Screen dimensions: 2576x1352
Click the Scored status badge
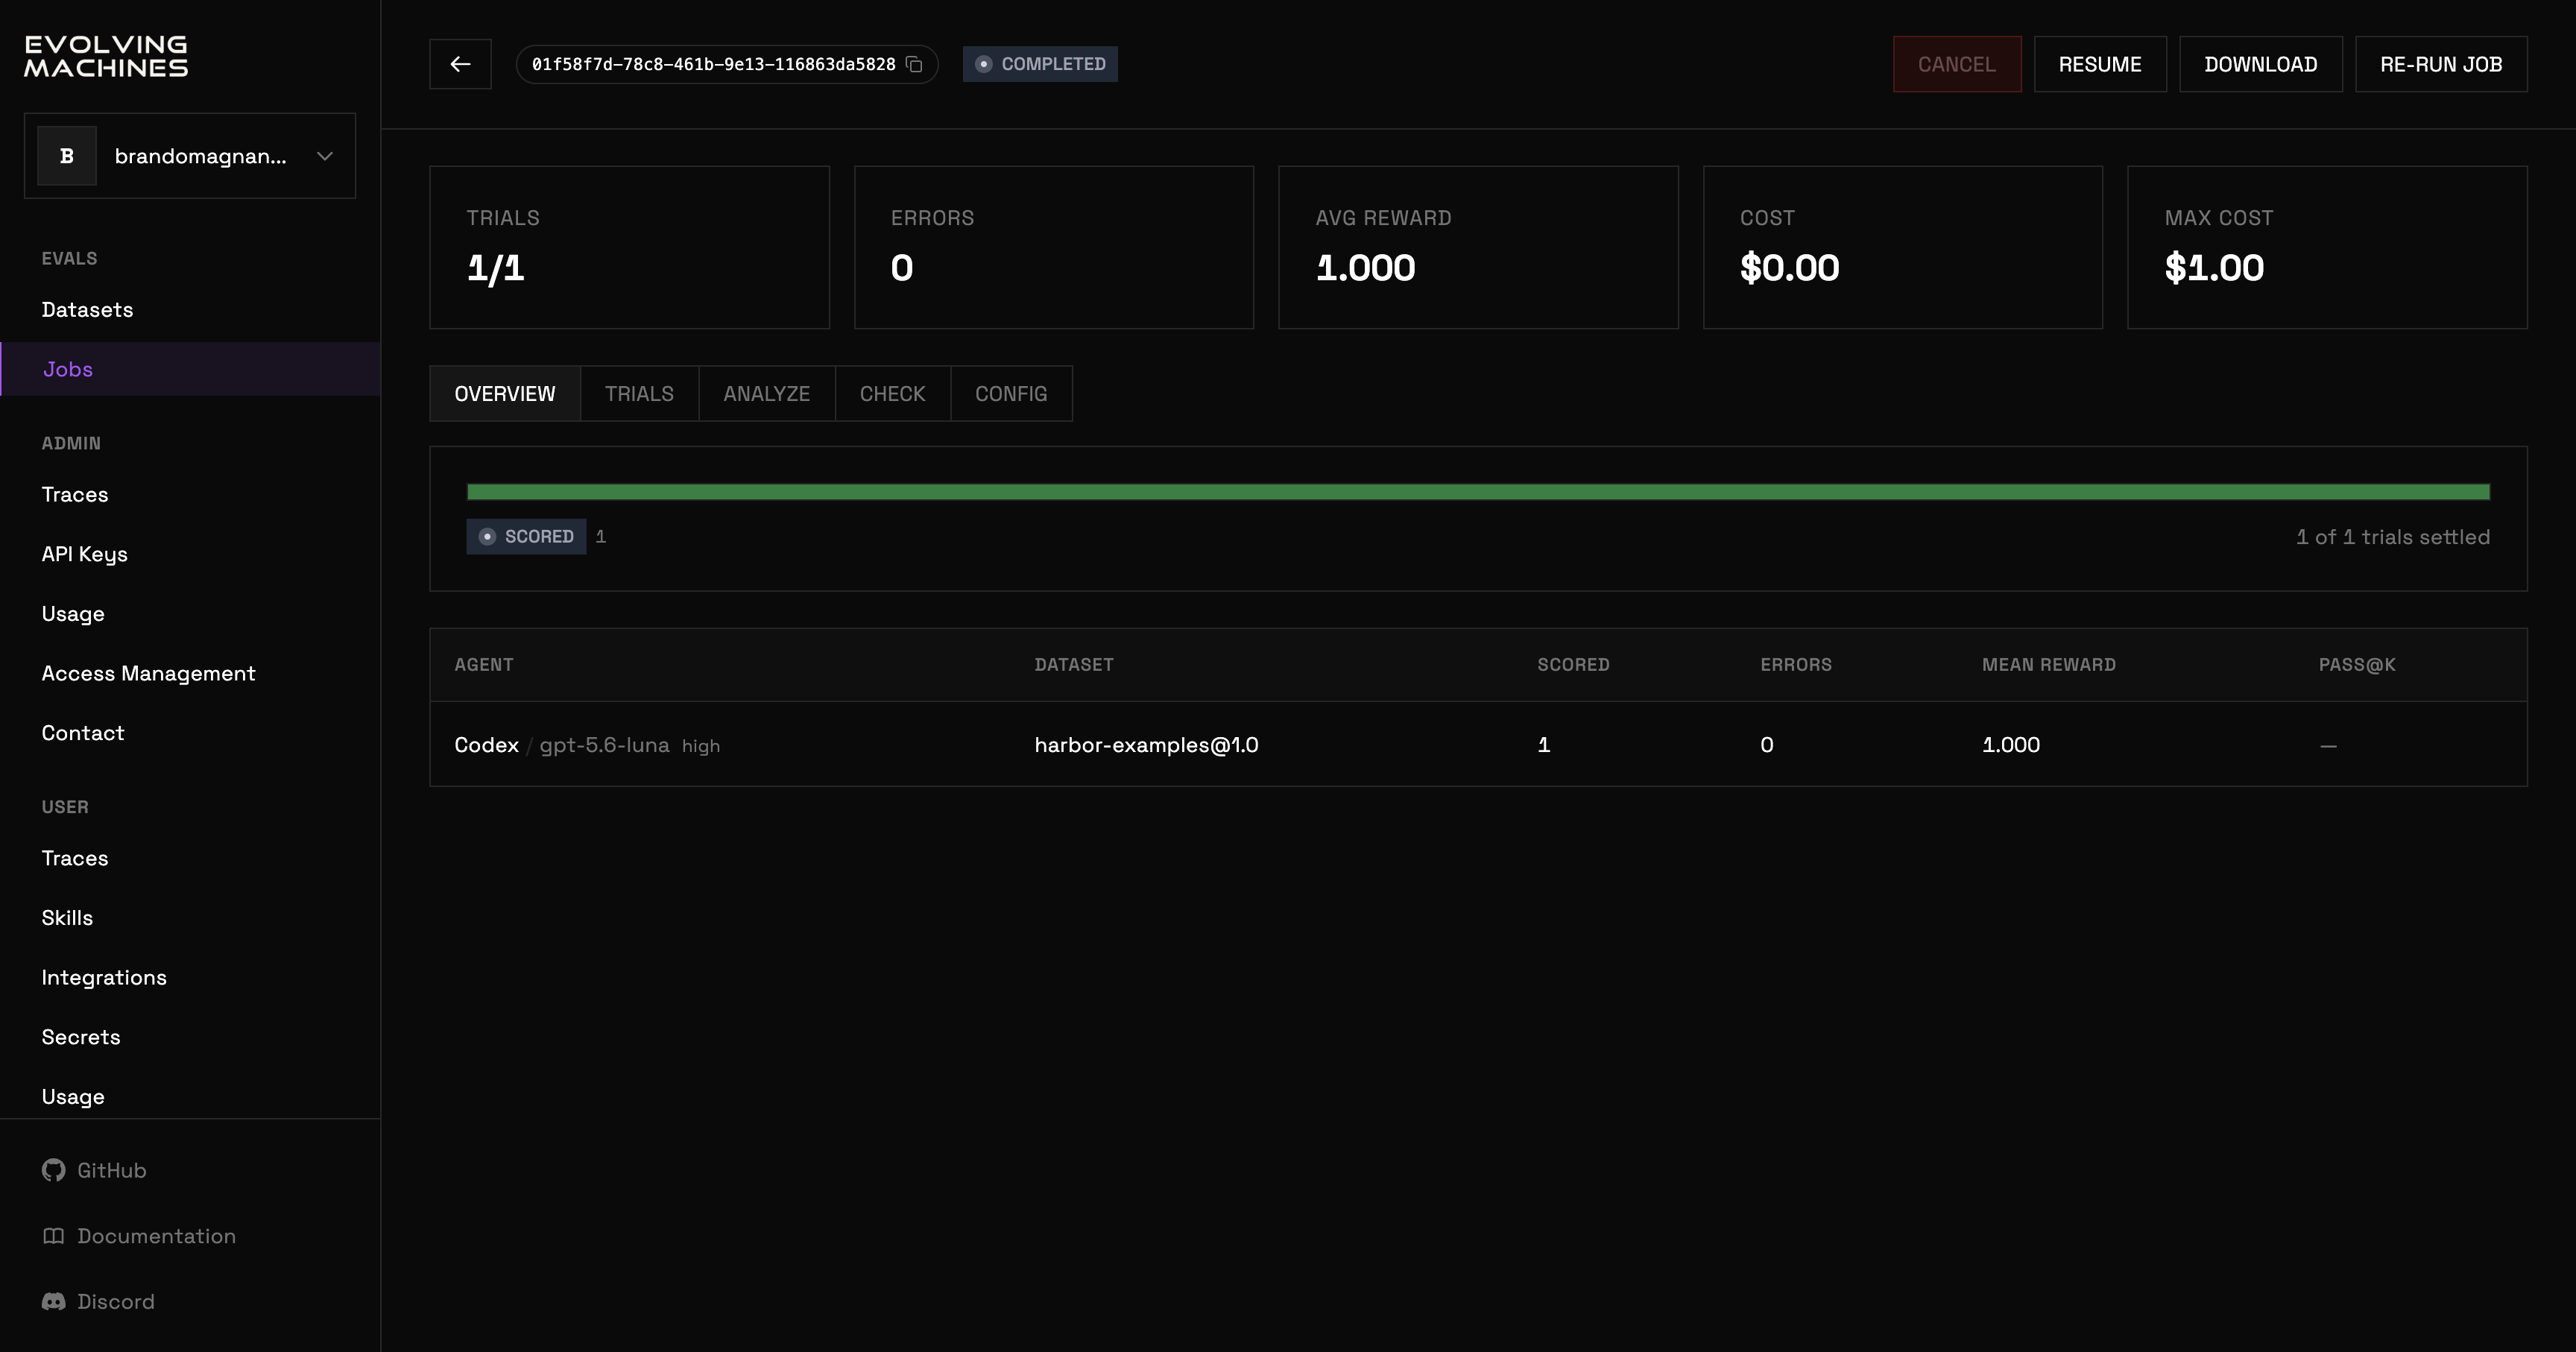point(526,537)
